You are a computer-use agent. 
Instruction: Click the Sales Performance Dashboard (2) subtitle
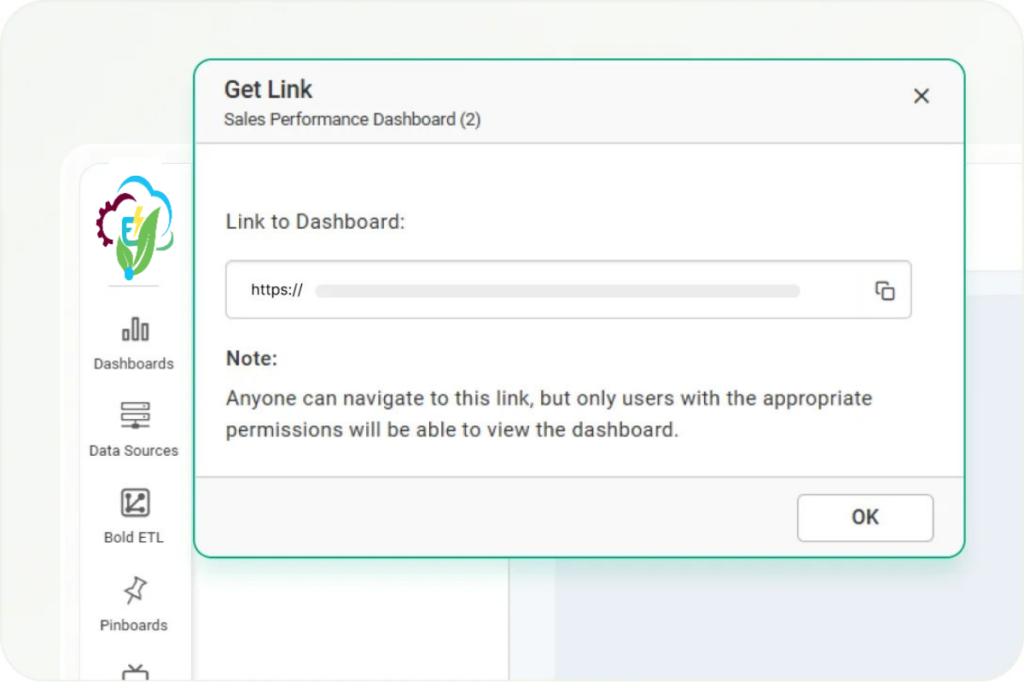(352, 120)
